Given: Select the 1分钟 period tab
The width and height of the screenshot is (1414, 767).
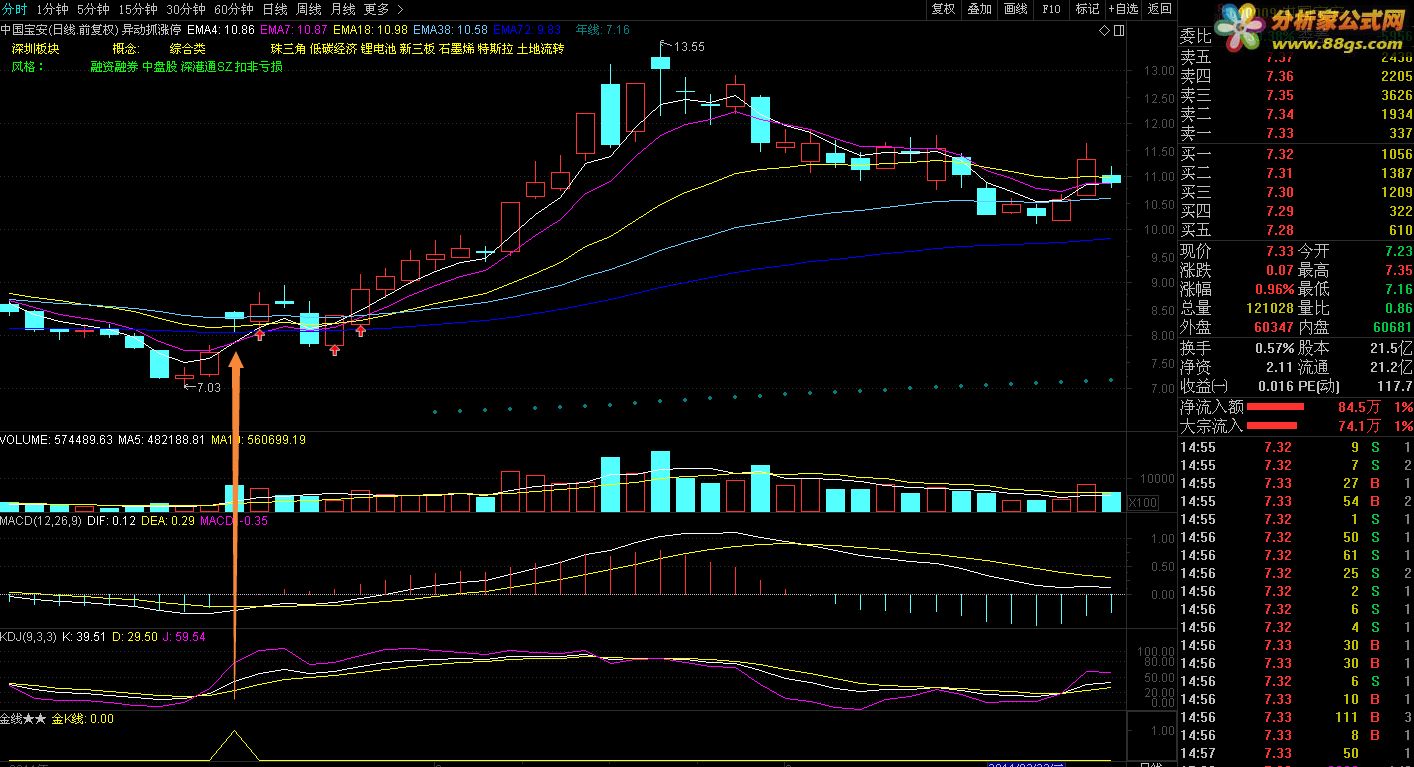Looking at the screenshot, I should 51,9.
